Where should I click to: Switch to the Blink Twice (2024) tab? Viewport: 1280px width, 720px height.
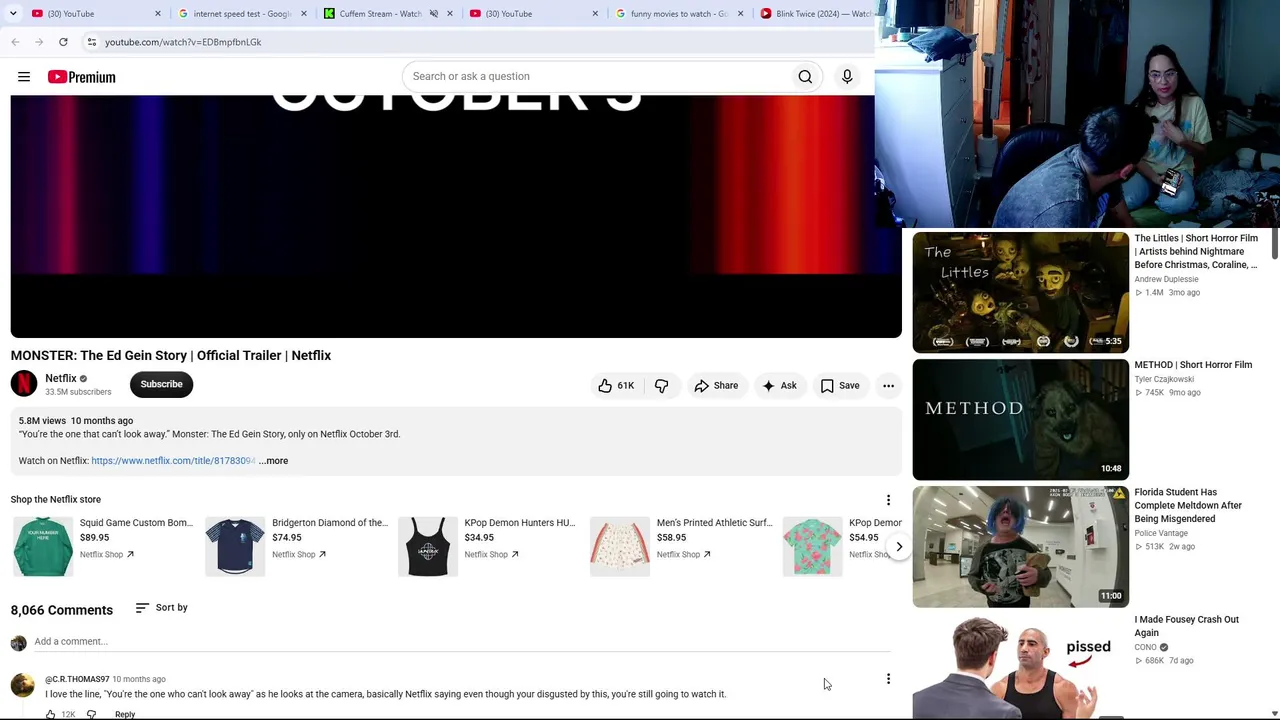[x=815, y=14]
